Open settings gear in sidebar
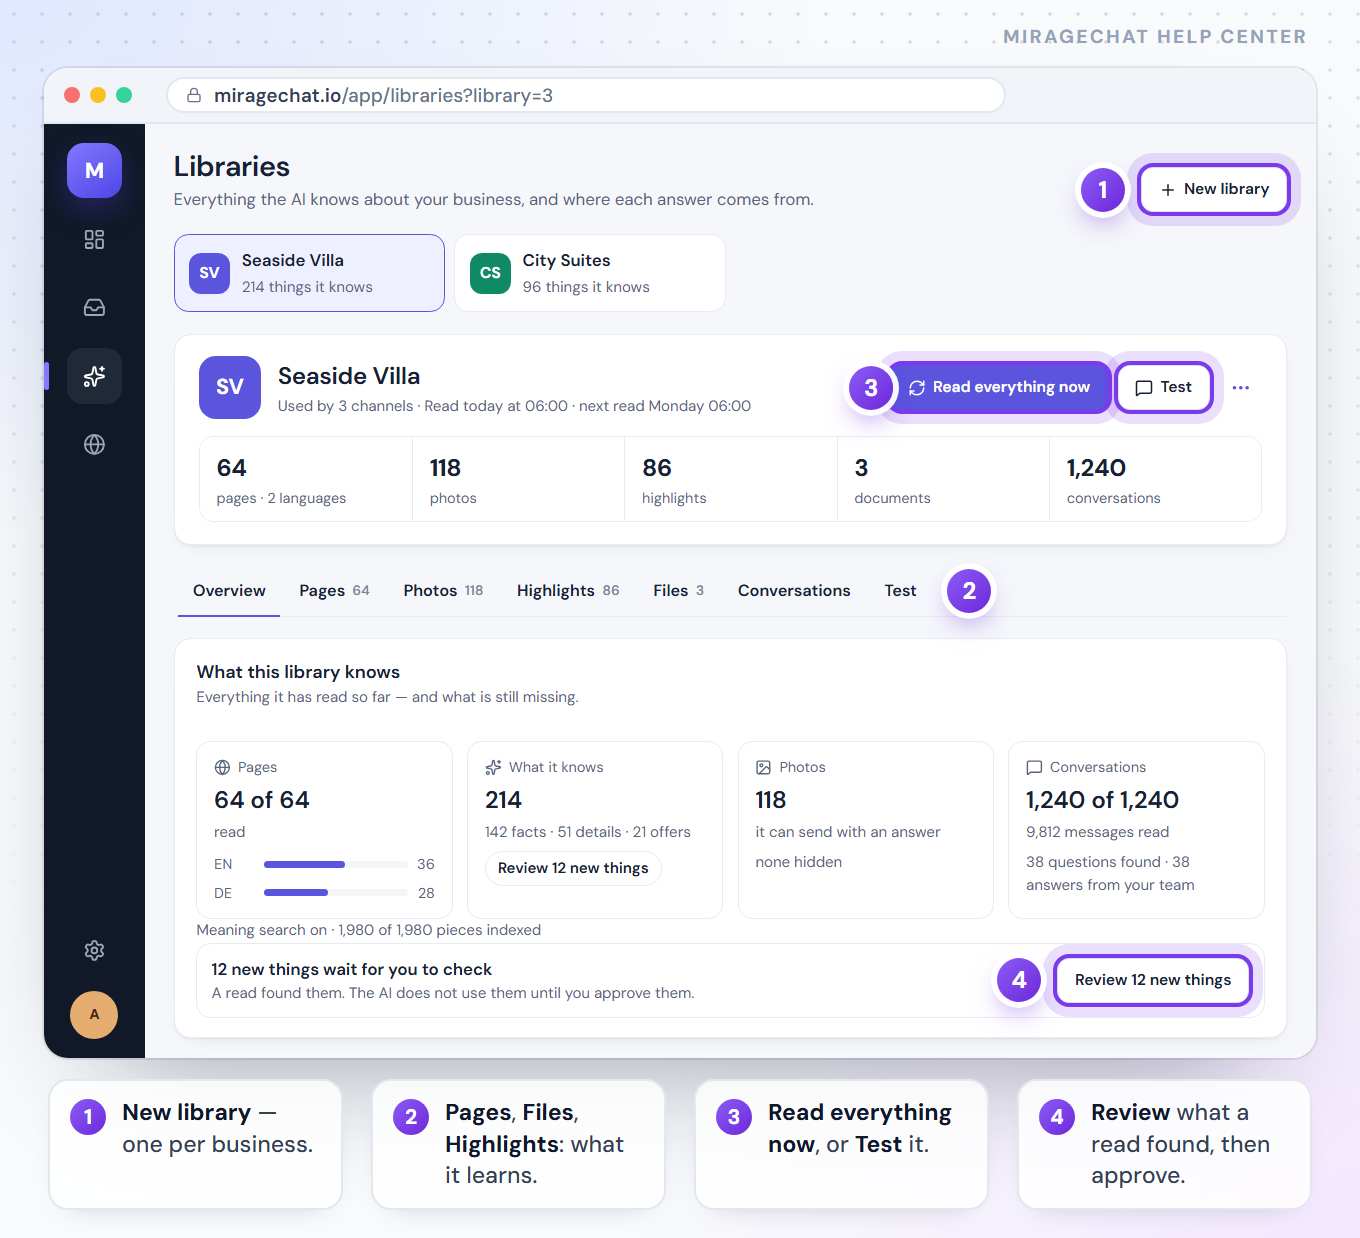Screen dimensions: 1360x1238 pos(94,950)
